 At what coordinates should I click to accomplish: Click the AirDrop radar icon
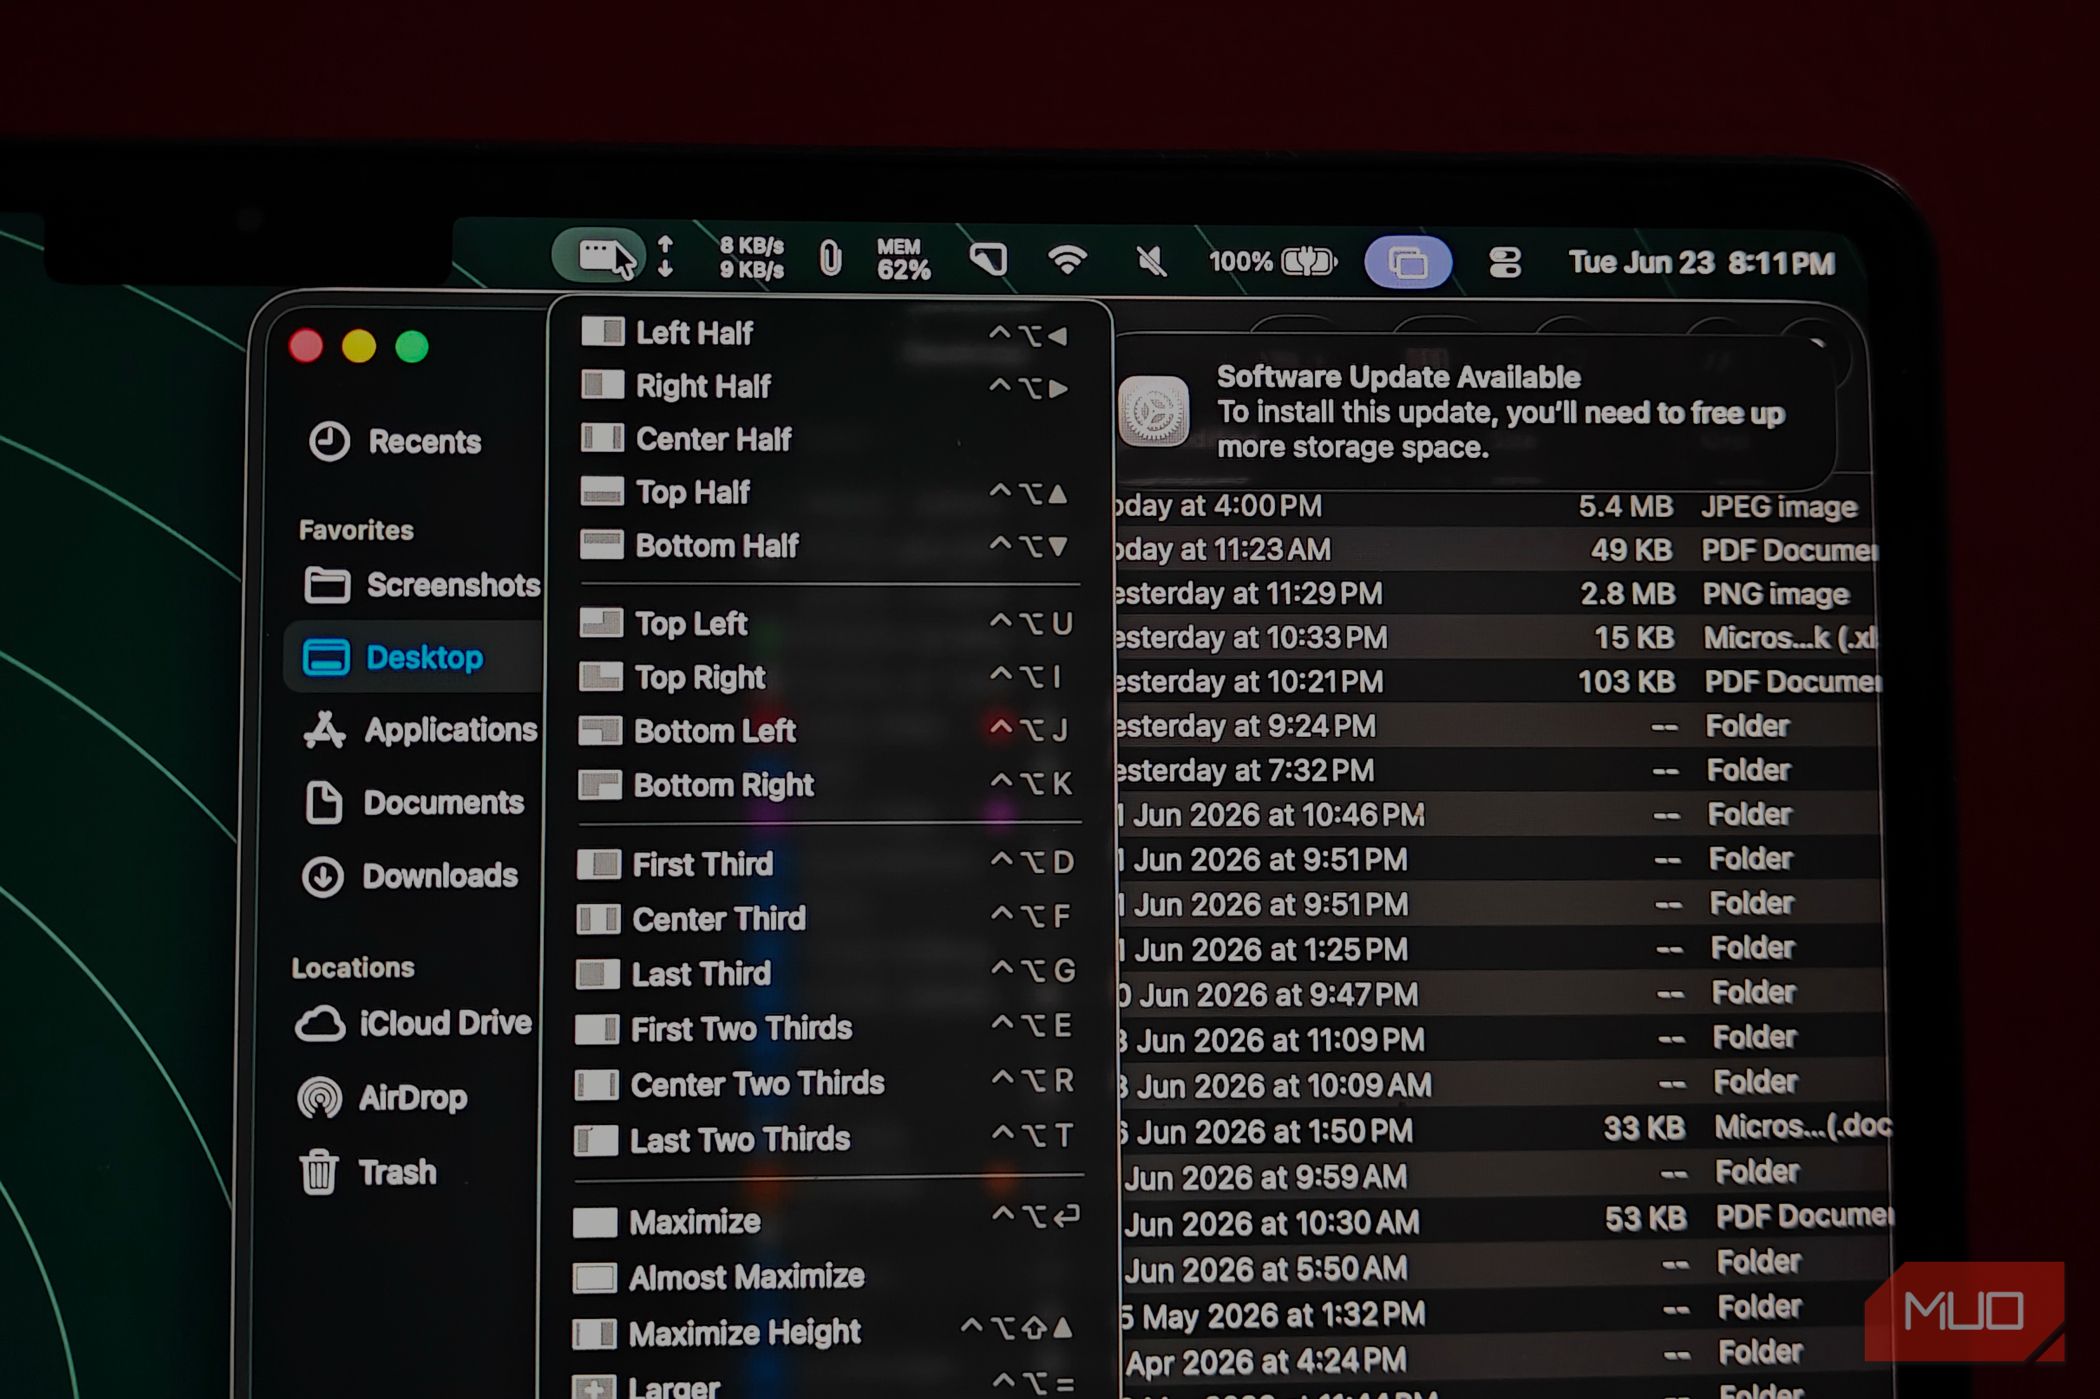point(319,1098)
